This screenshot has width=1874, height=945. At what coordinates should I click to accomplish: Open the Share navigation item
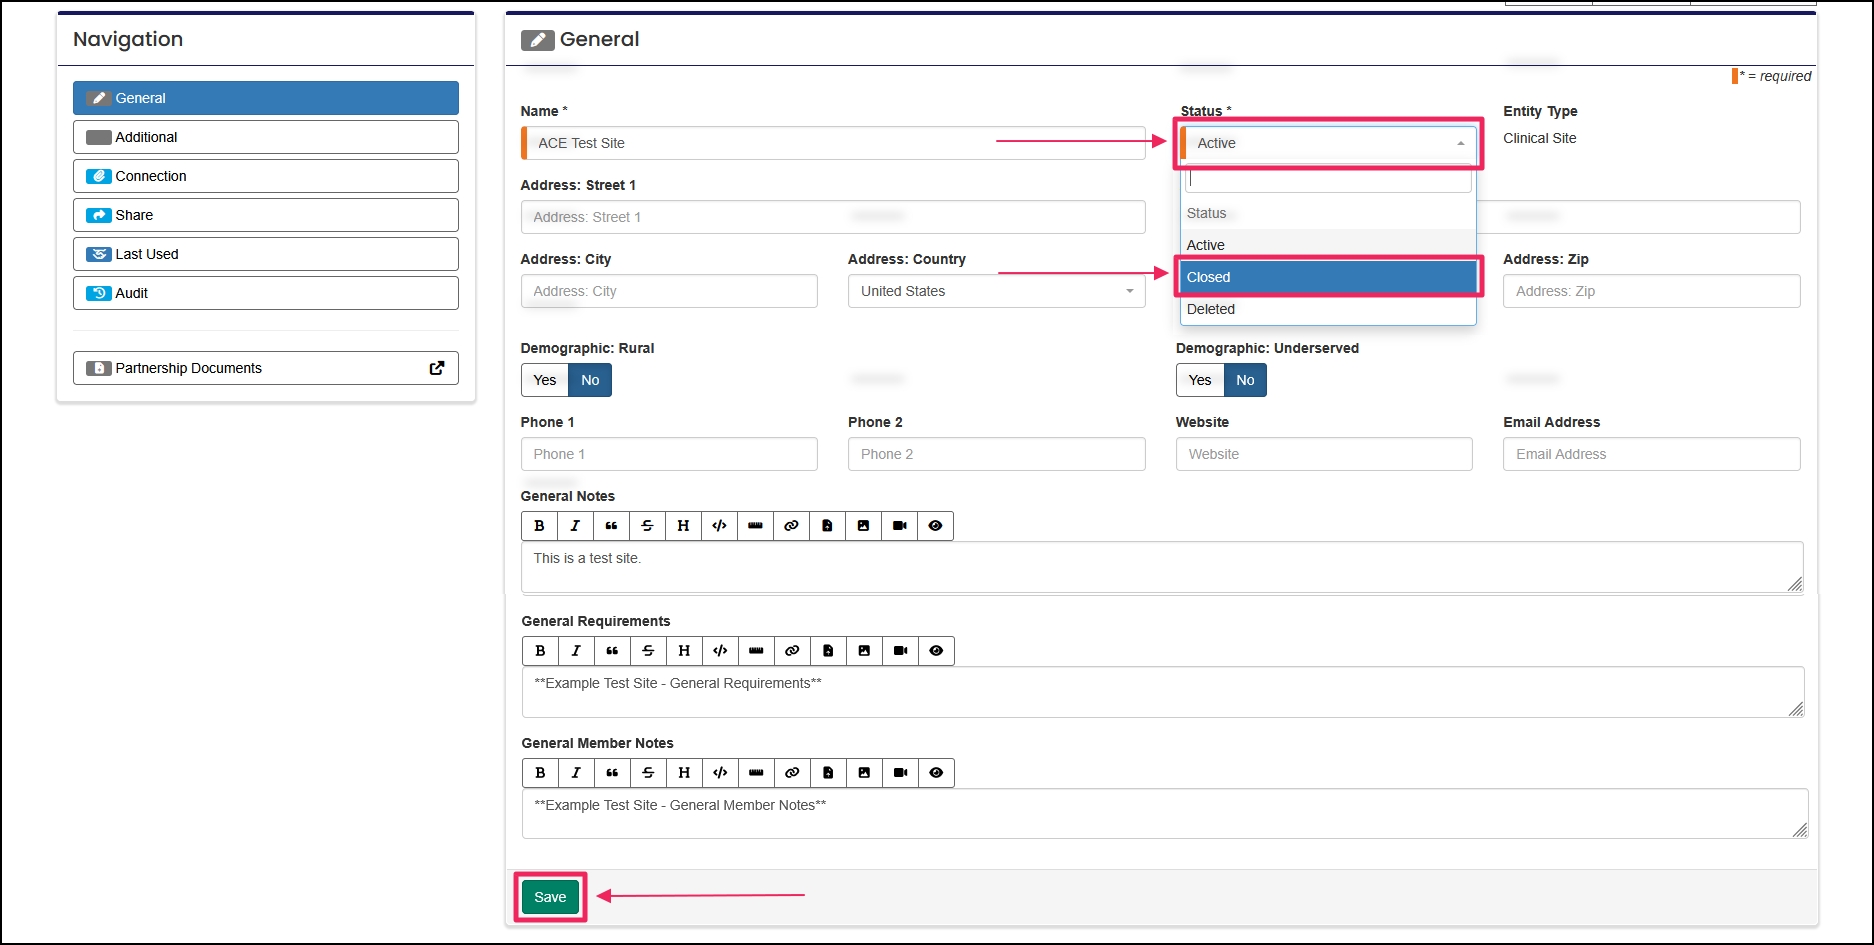point(266,215)
